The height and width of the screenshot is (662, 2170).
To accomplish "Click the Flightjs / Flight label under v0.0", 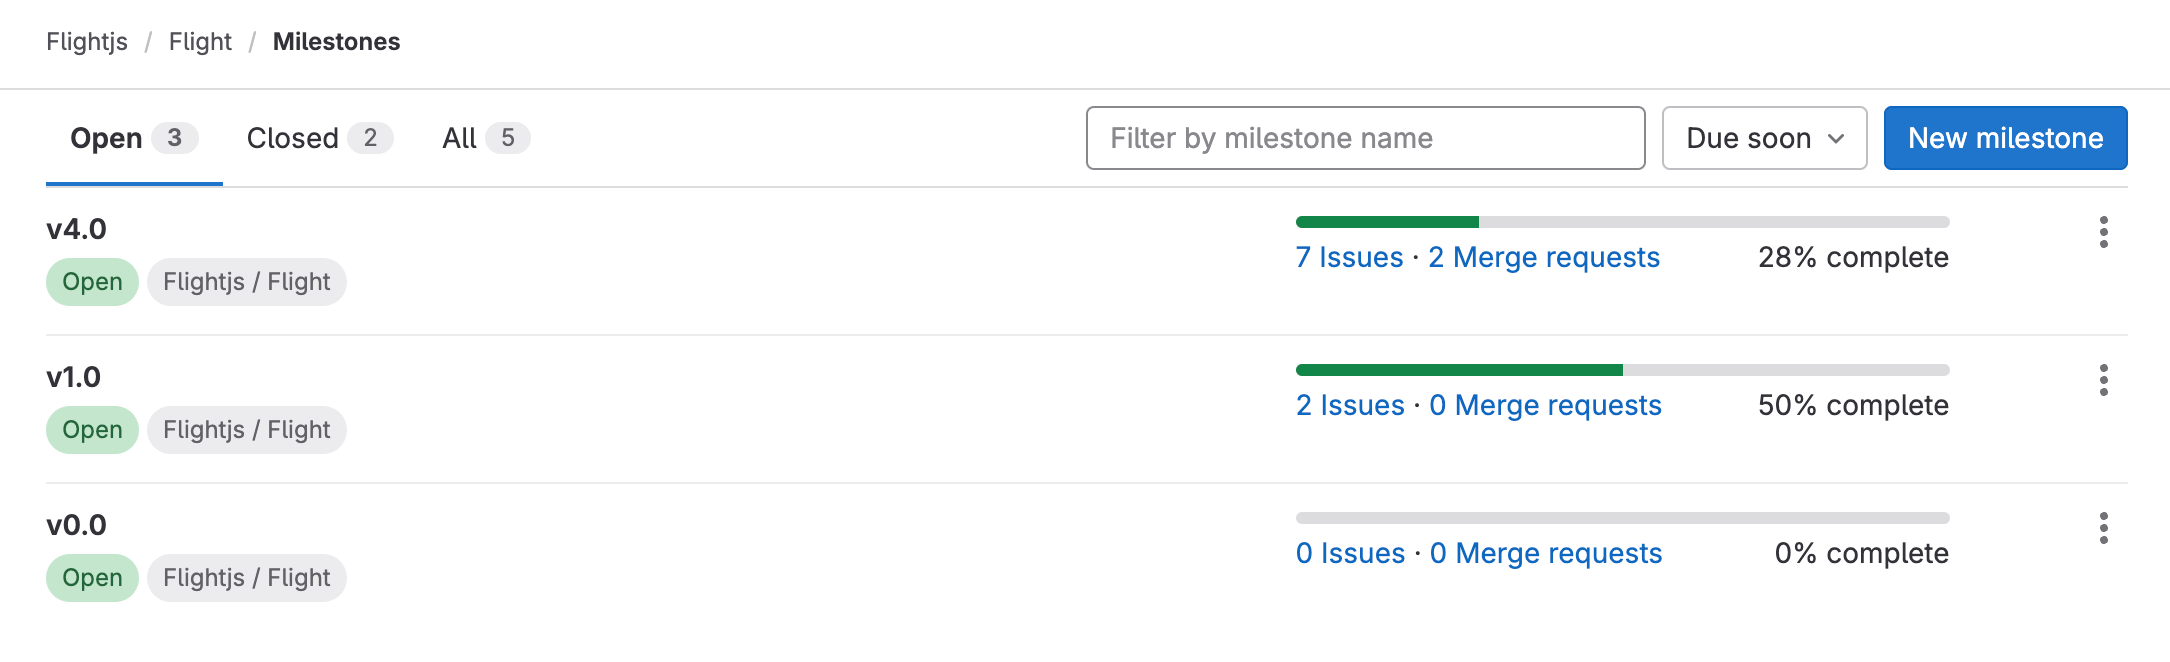I will 246,577.
